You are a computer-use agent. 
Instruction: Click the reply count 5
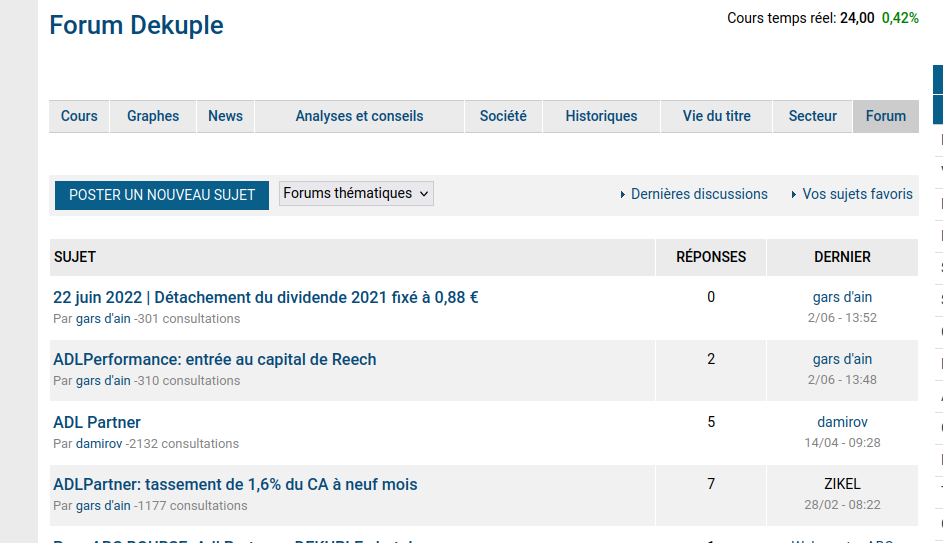tap(711, 422)
